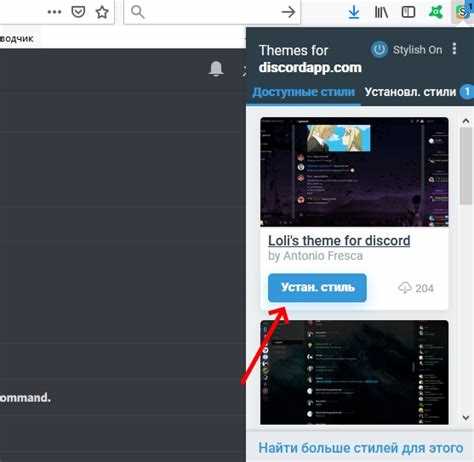The image size is (474, 462).
Task: Switch to the Установл. стили tab
Action: (410, 92)
